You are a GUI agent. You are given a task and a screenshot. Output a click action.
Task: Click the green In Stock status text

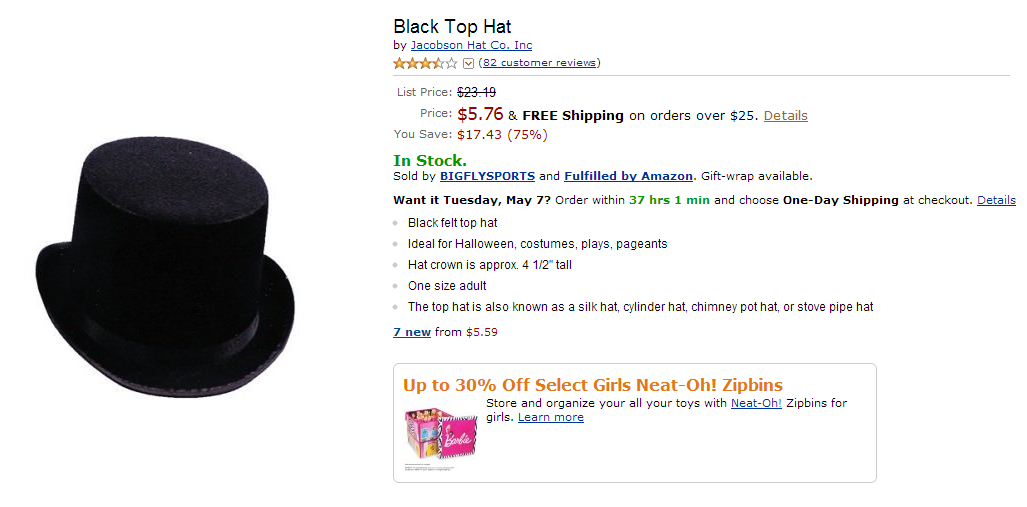click(430, 160)
